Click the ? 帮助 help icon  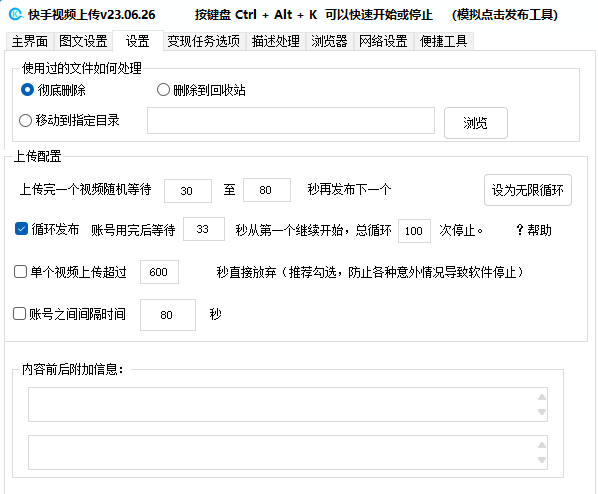coord(534,230)
